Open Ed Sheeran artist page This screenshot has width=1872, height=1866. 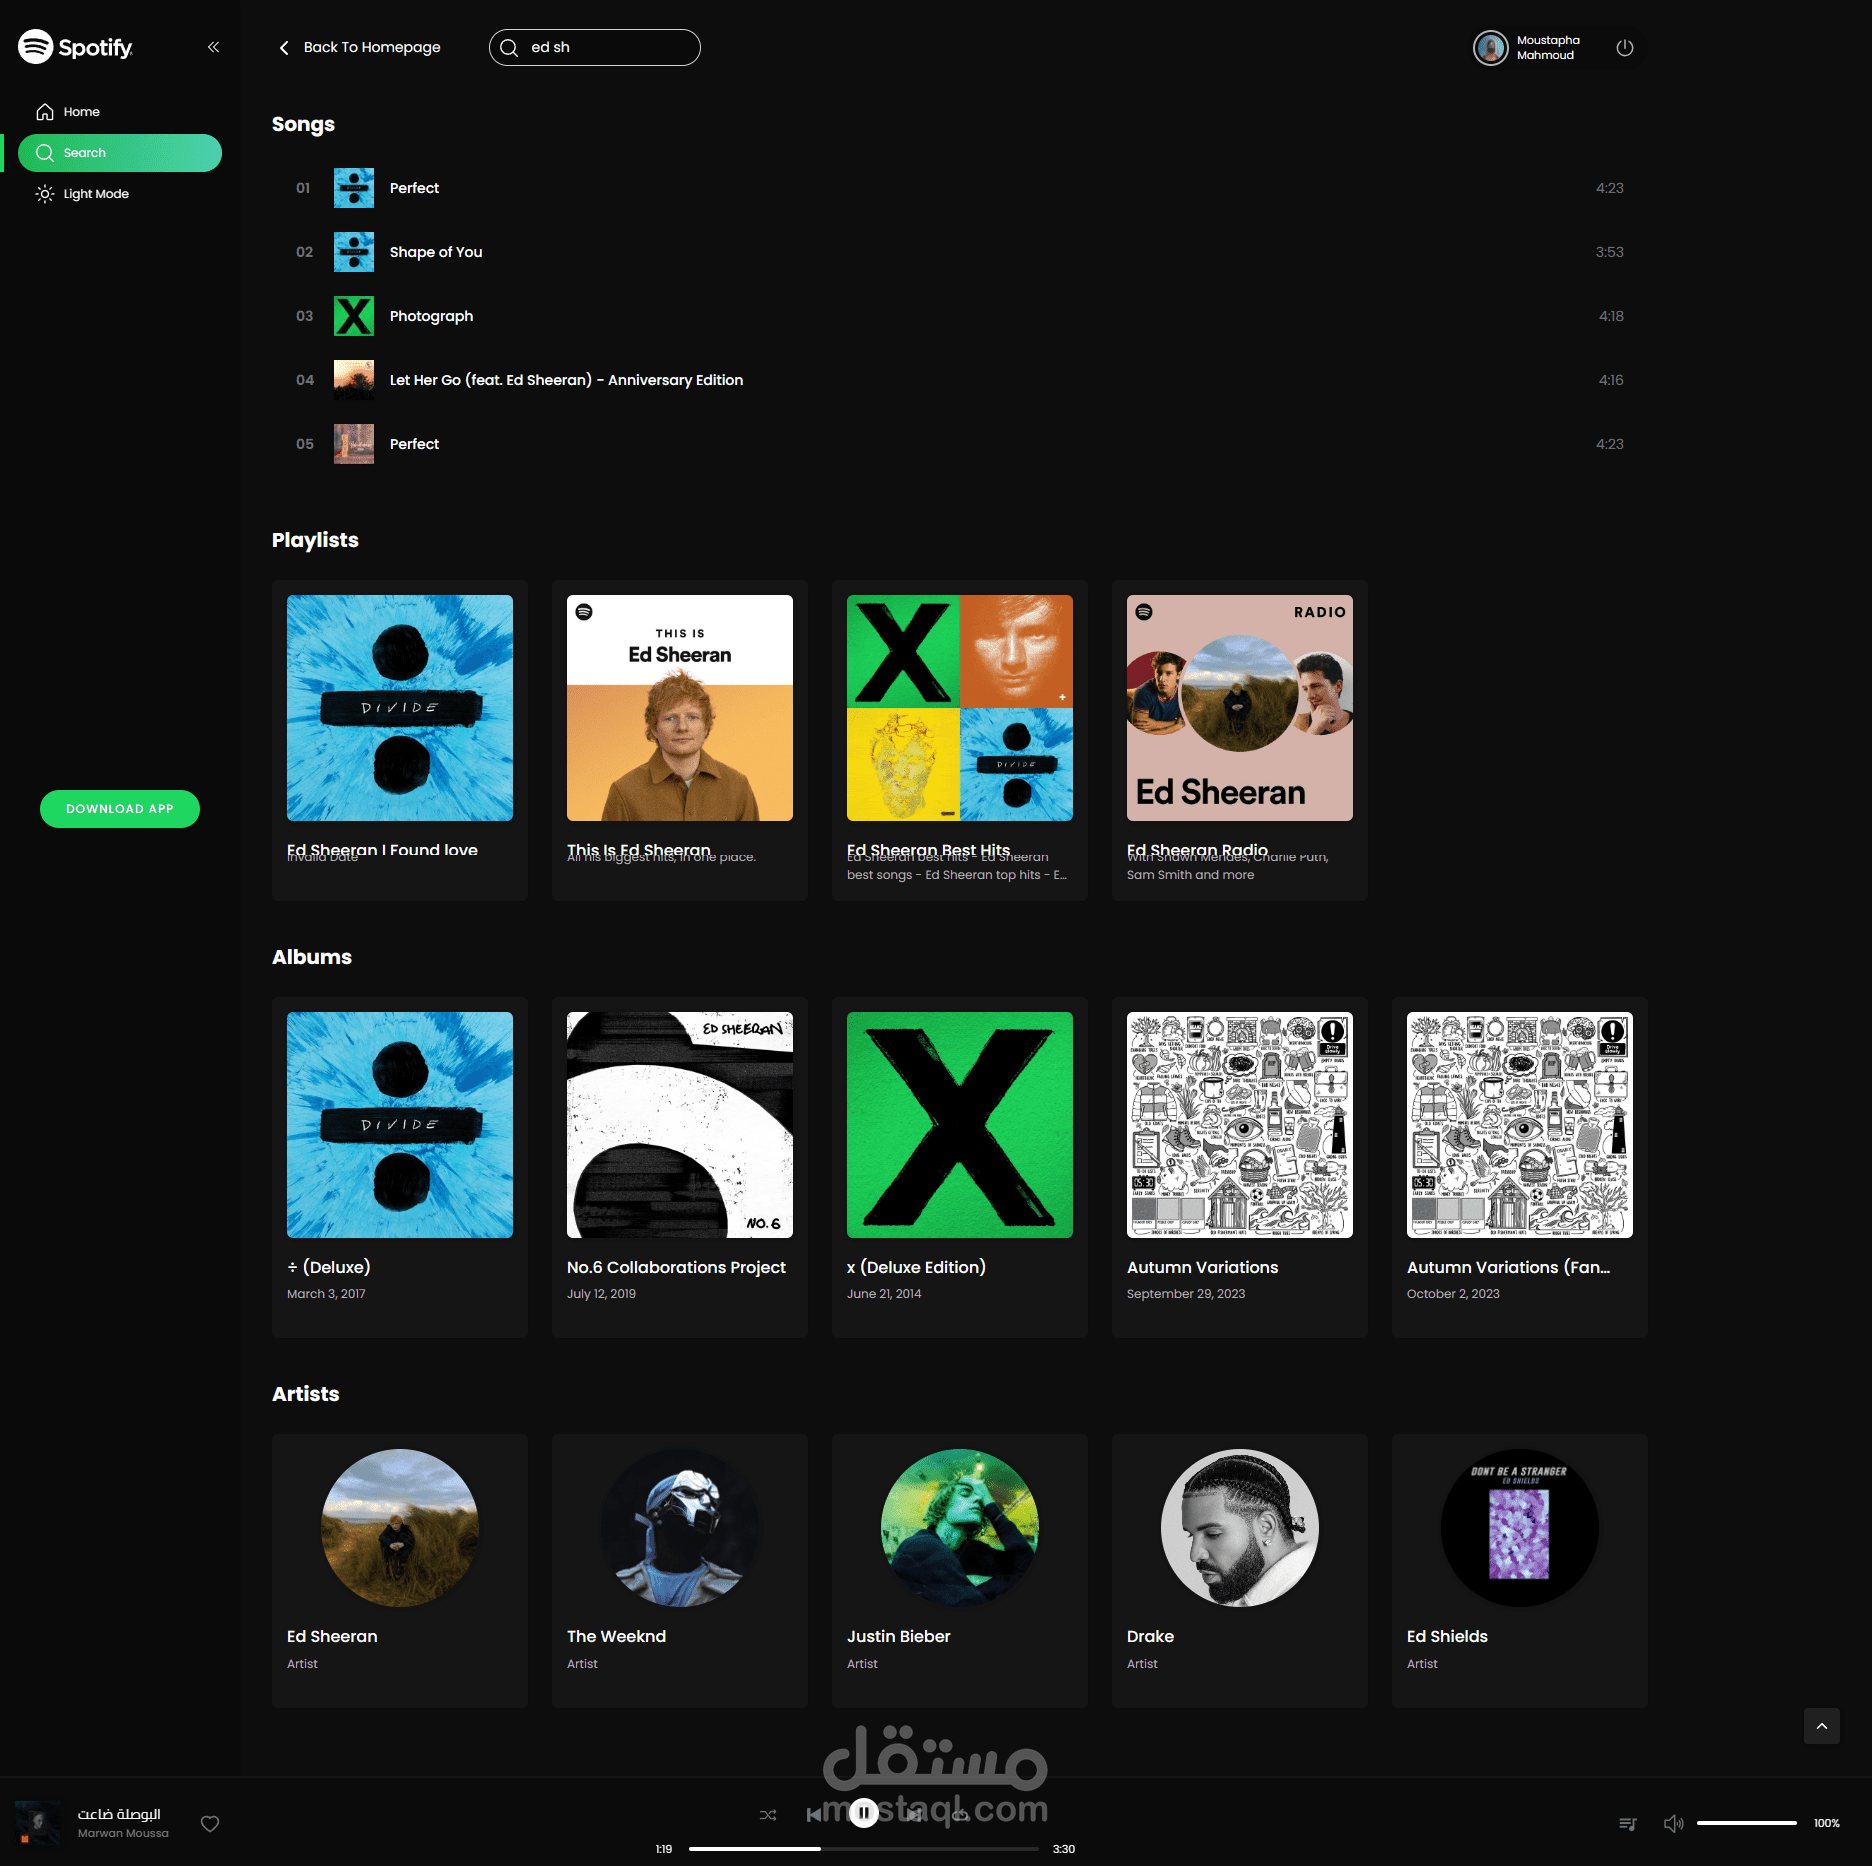(400, 1570)
